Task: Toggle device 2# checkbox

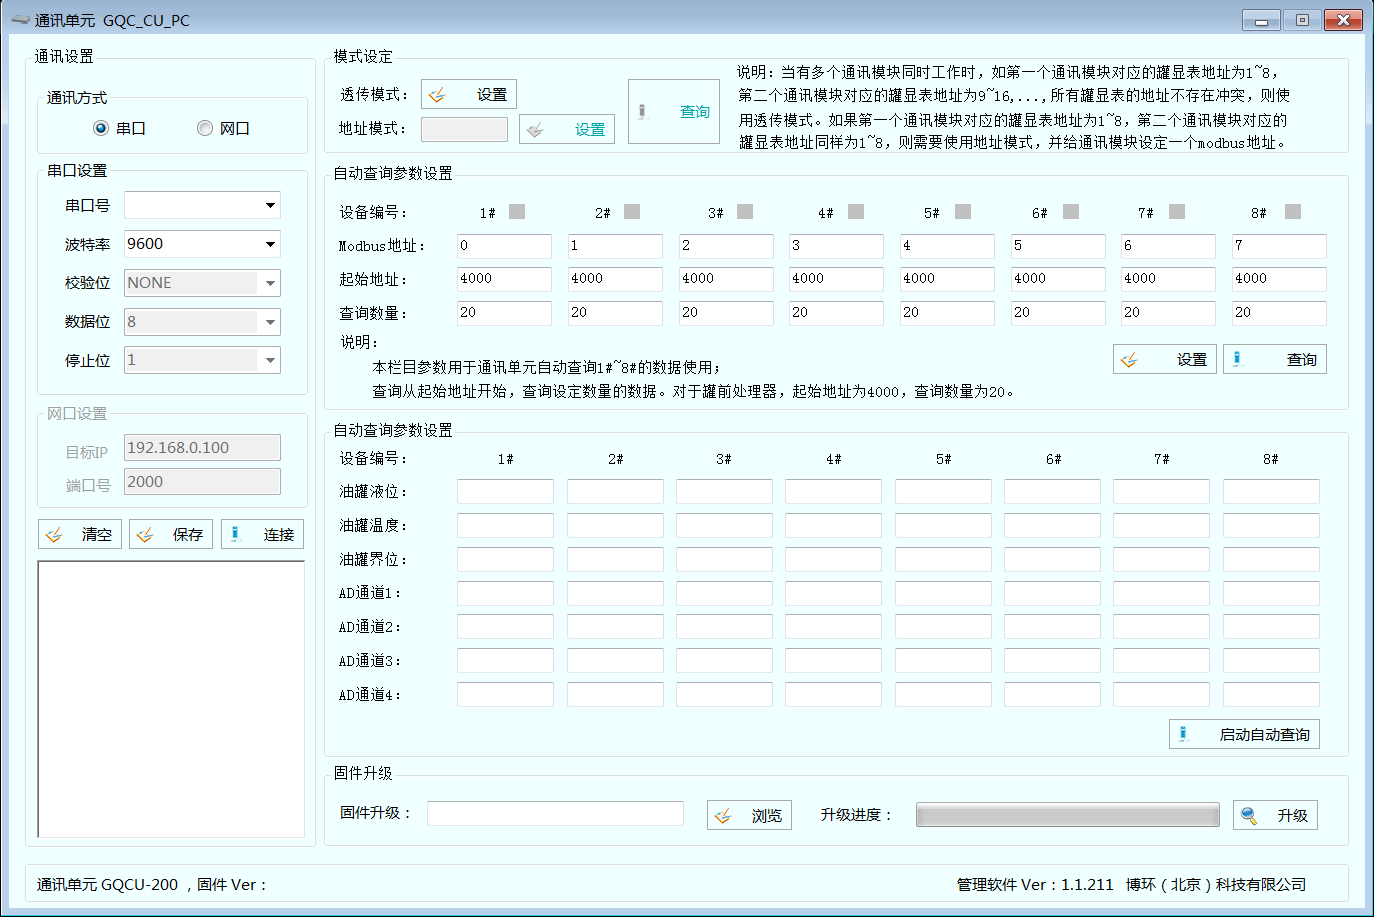Action: coord(632,211)
